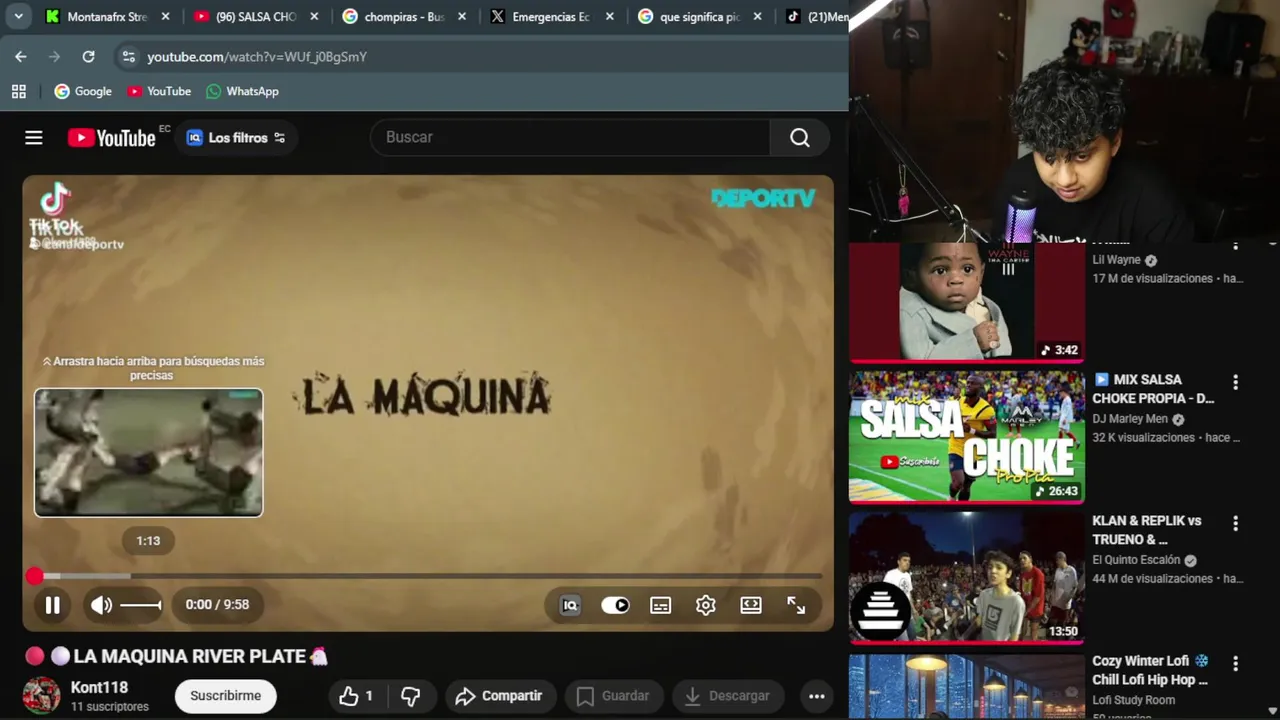Open Google bookmark

[x=83, y=91]
